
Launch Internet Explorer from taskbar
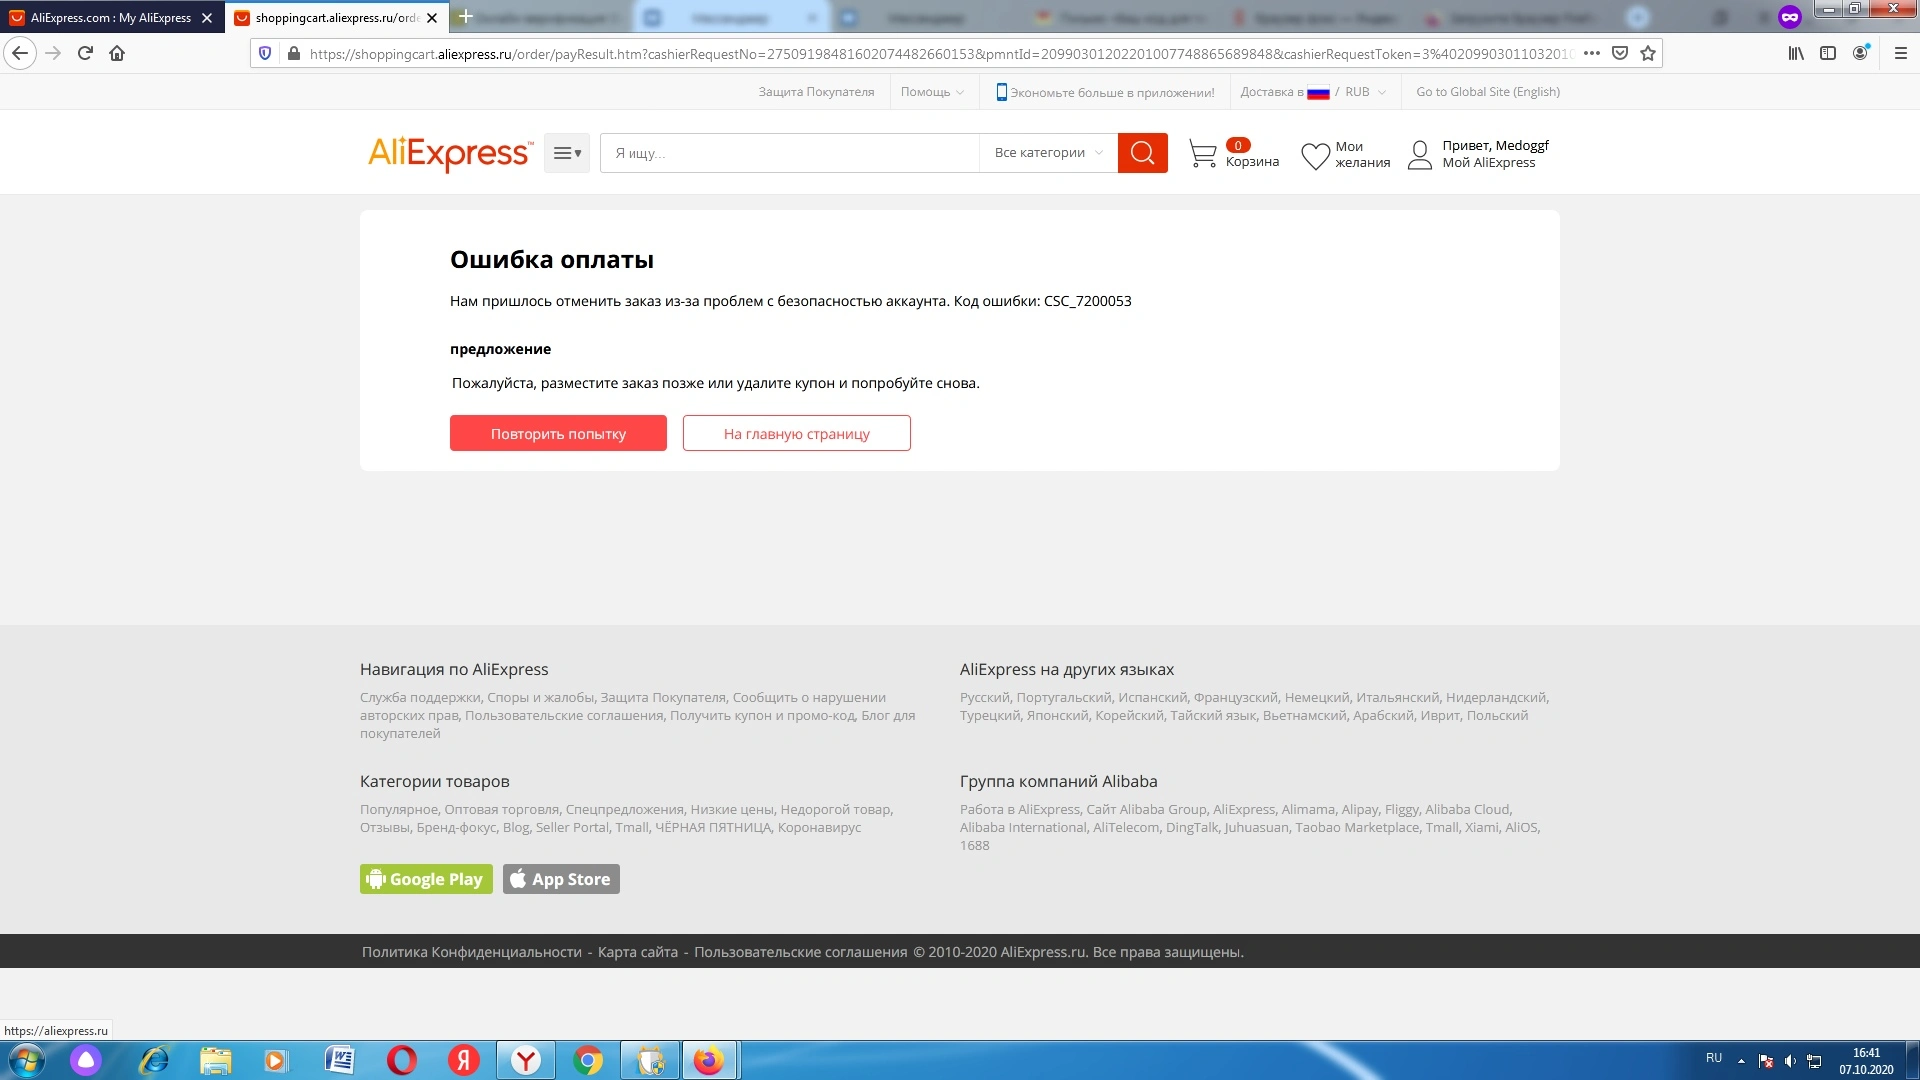tap(154, 1060)
